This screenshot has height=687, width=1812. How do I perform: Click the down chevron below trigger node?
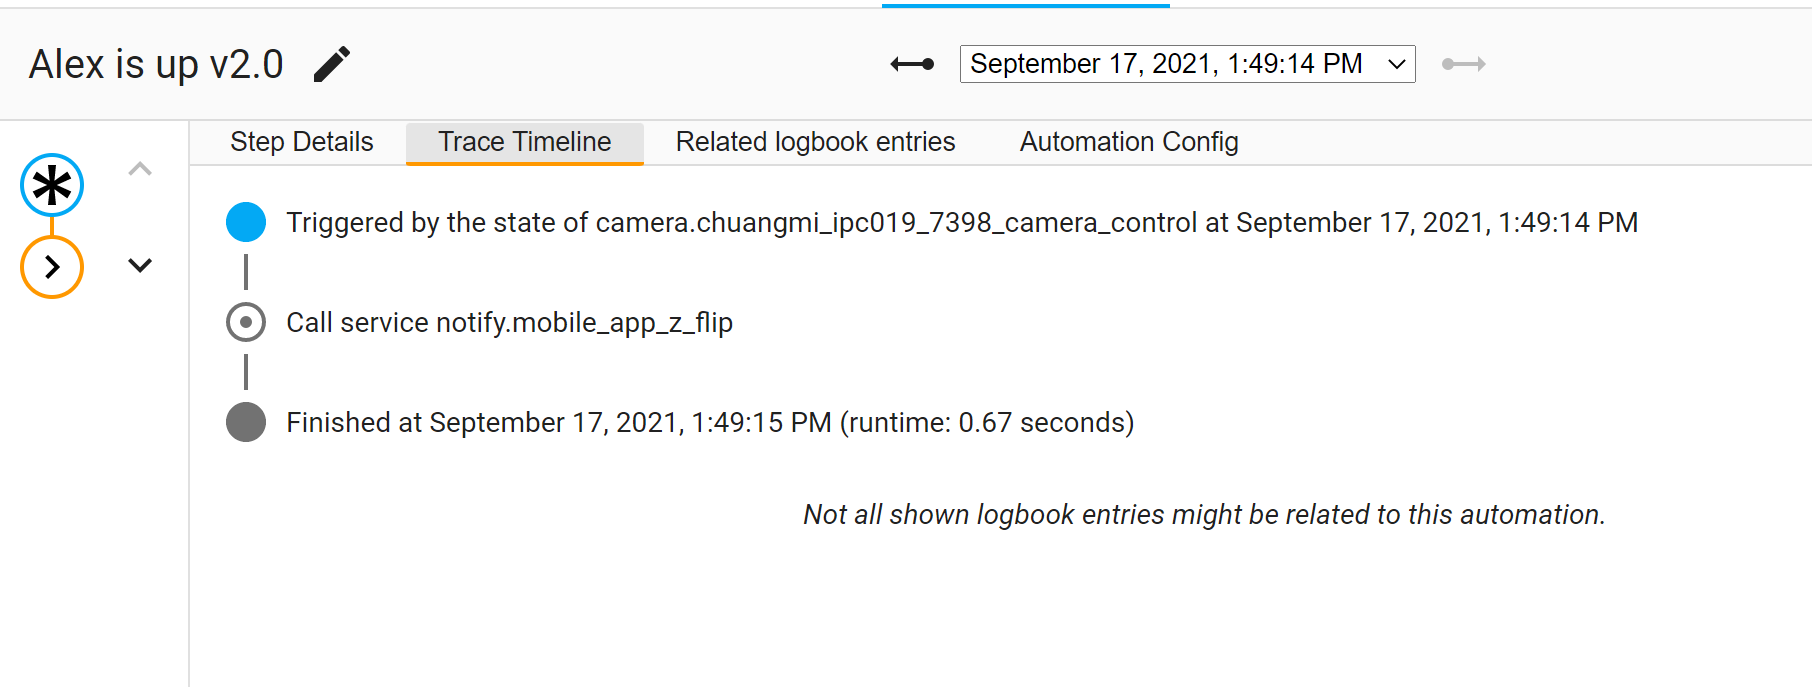[140, 266]
